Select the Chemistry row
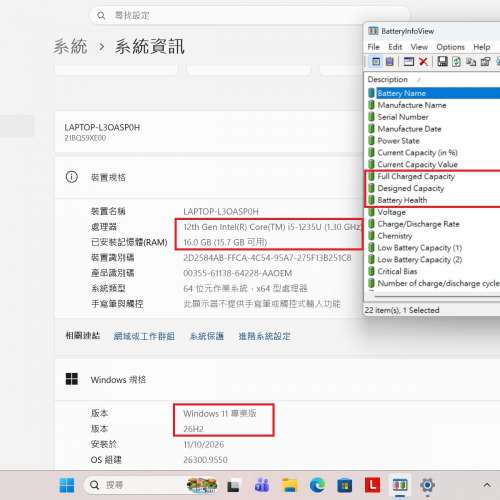 [x=433, y=236]
